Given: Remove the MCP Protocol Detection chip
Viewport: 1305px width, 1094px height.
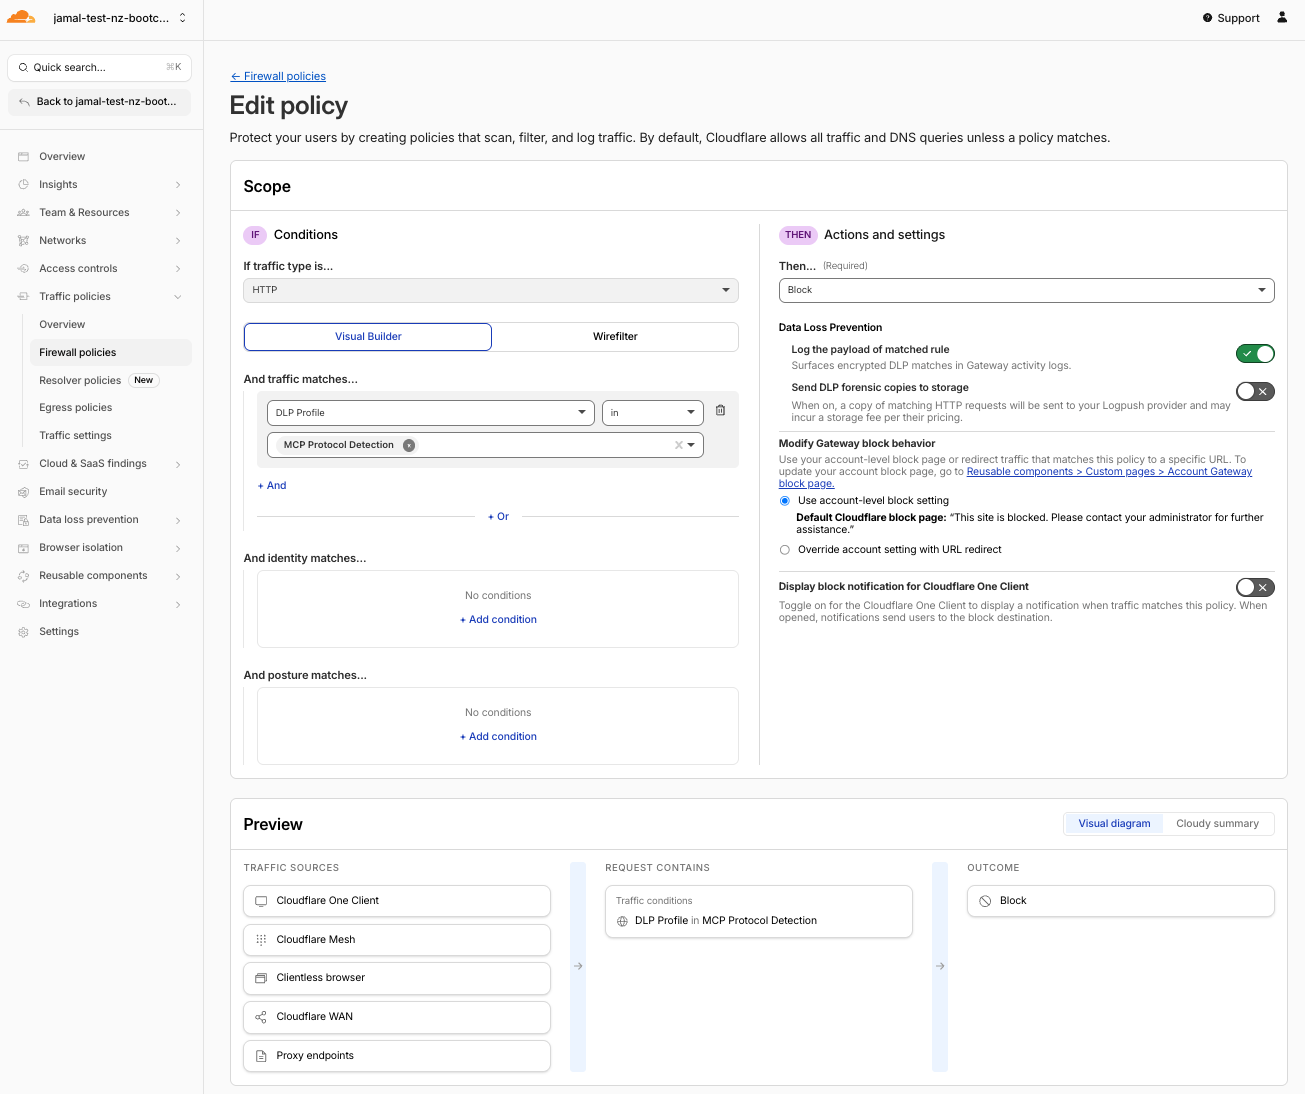Looking at the screenshot, I should [409, 445].
